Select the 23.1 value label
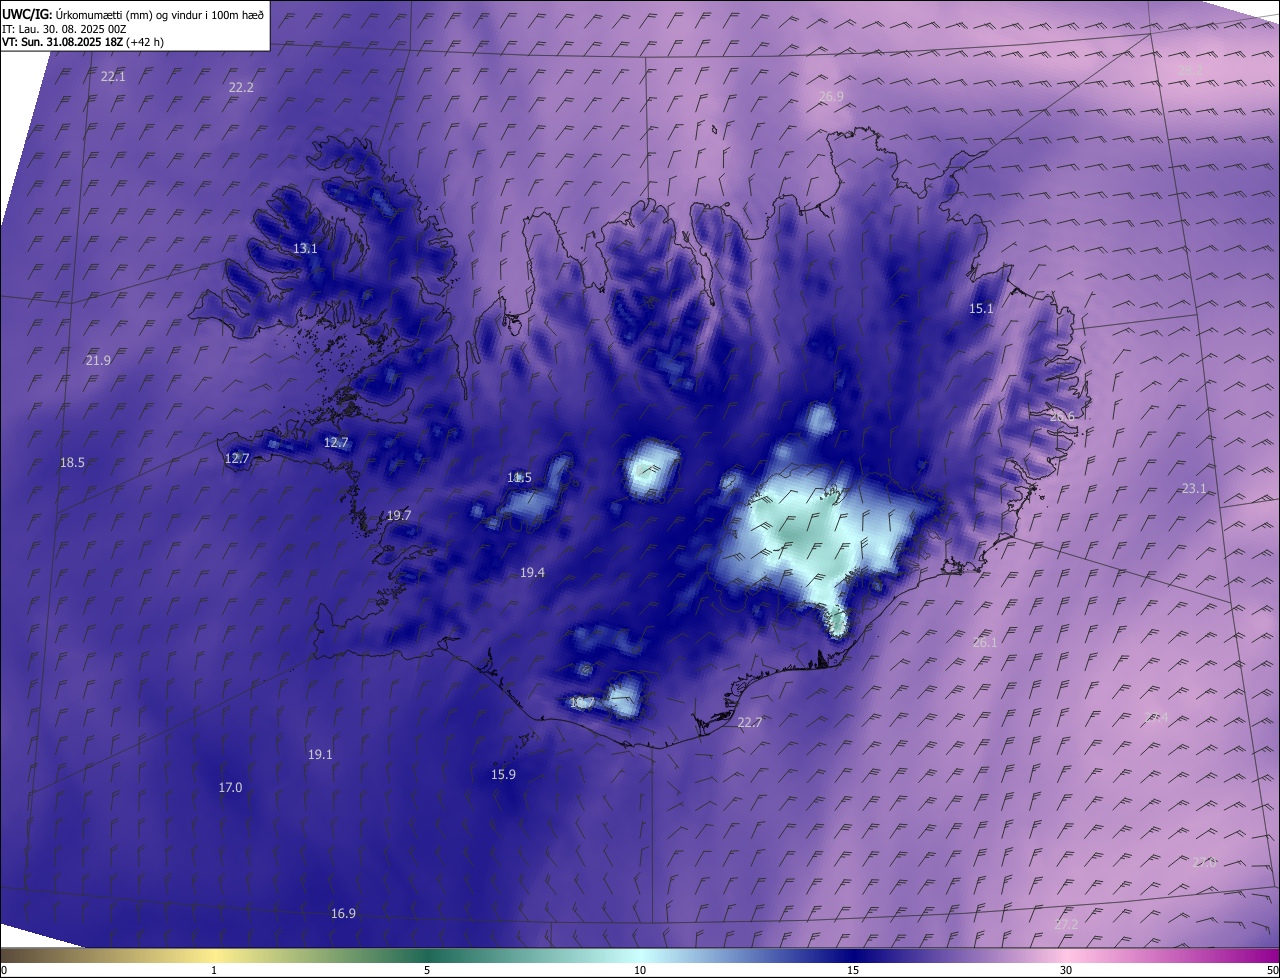Screen dimensions: 1280x978 1194,488
